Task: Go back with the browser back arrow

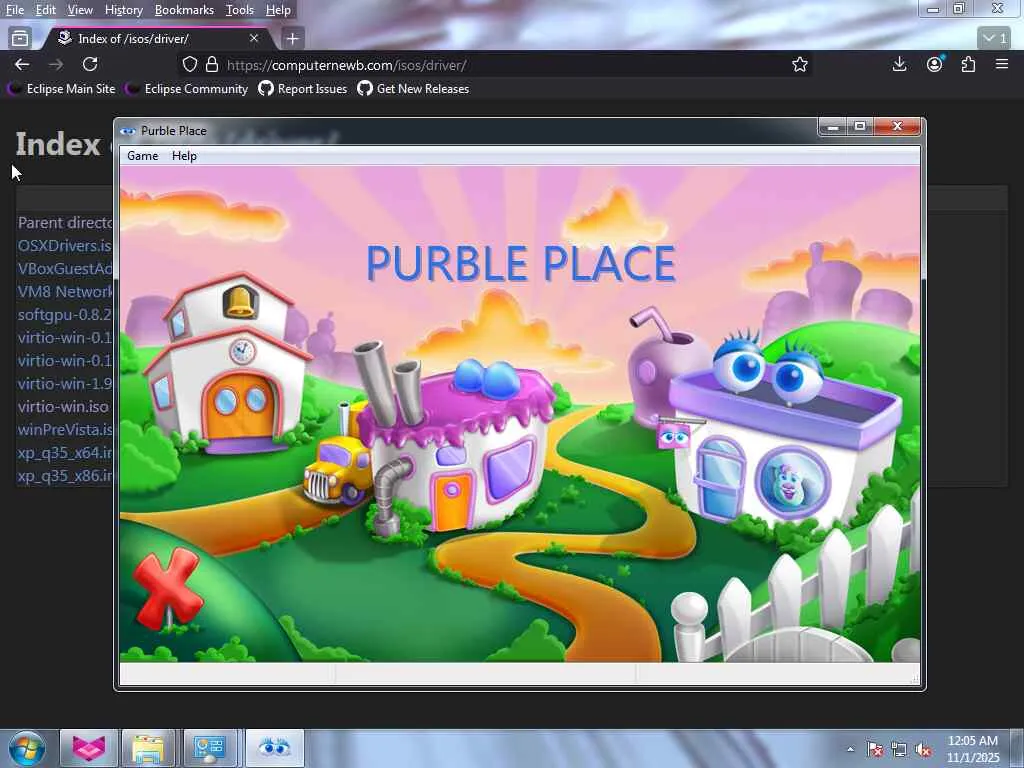Action: (22, 65)
